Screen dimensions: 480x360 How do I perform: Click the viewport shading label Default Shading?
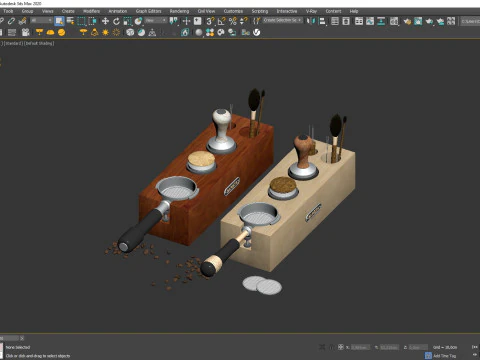coord(39,43)
